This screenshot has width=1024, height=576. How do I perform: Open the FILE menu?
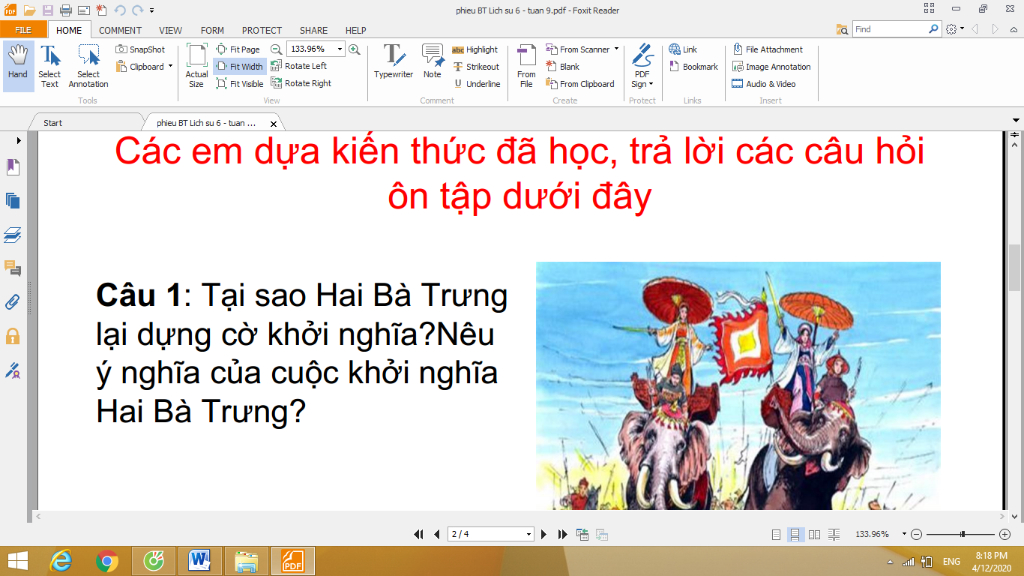(x=24, y=30)
